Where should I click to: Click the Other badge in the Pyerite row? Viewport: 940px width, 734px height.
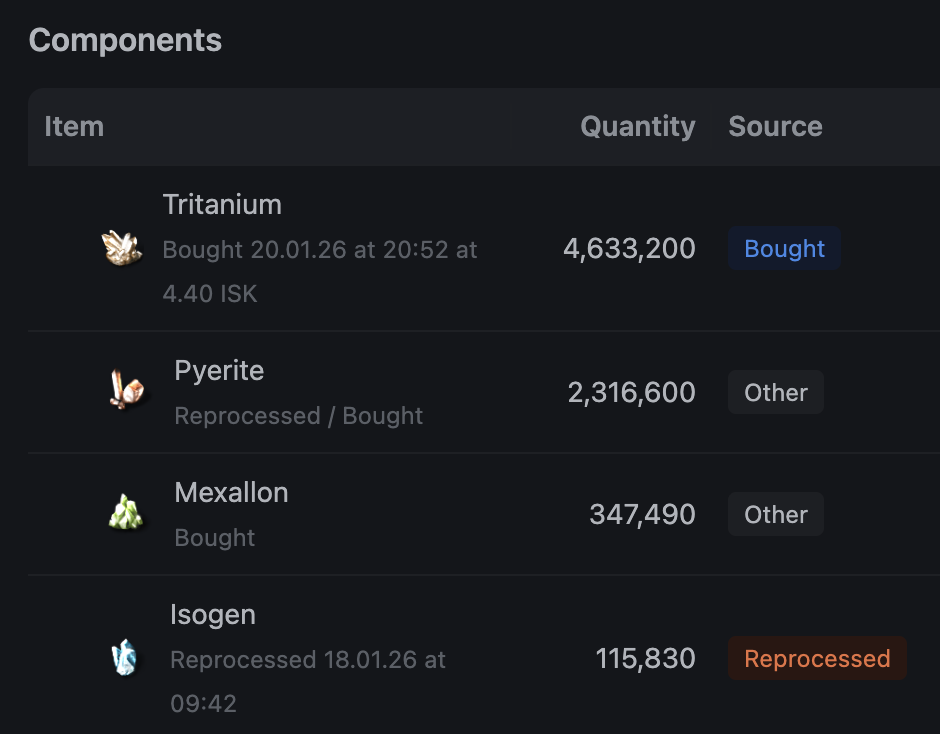click(x=775, y=392)
